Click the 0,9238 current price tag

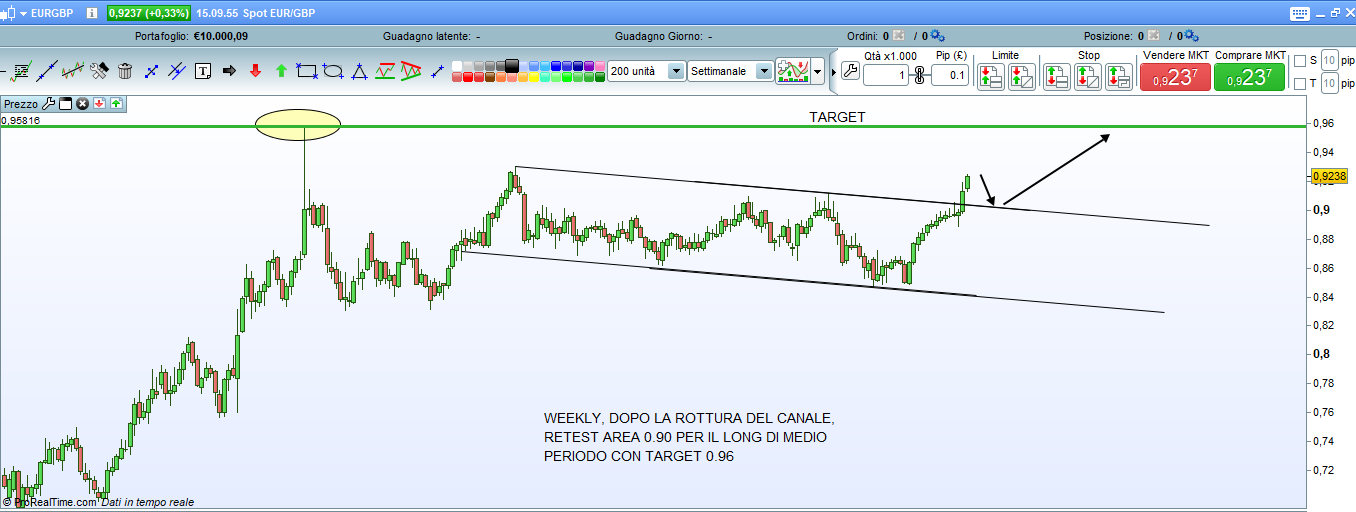point(1329,176)
